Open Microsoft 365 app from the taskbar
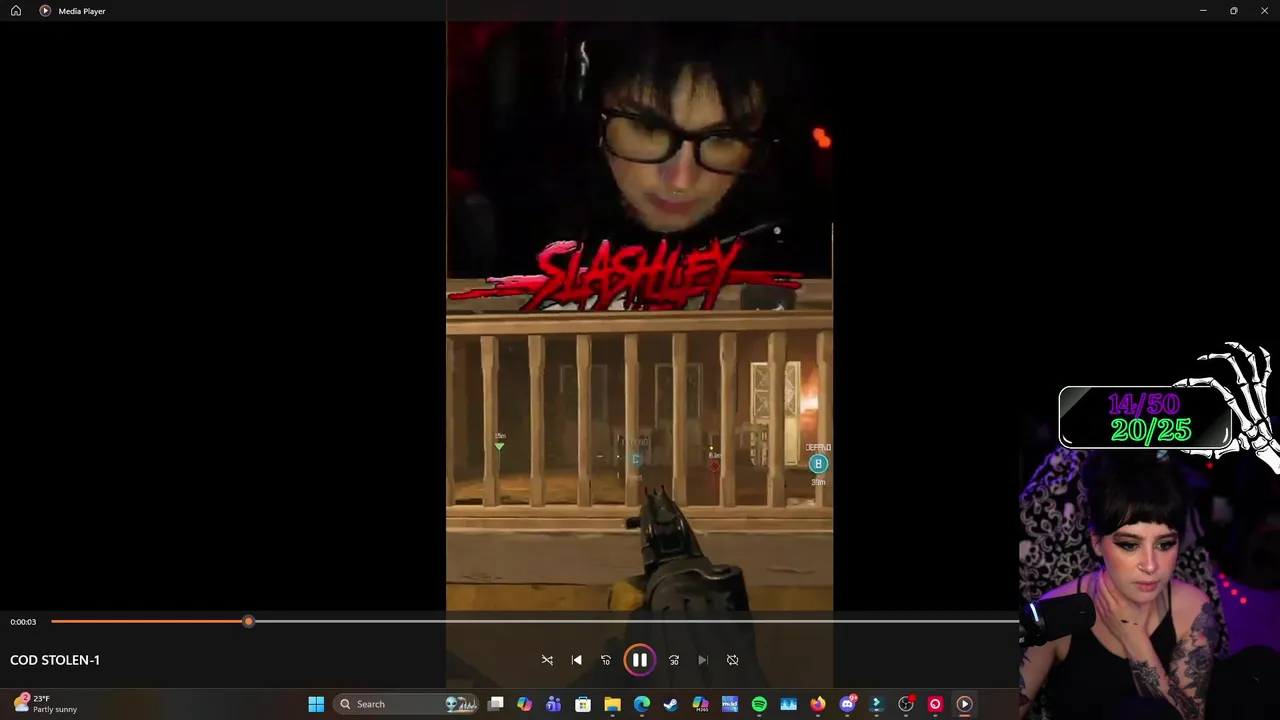This screenshot has height=720, width=1280. click(x=700, y=704)
